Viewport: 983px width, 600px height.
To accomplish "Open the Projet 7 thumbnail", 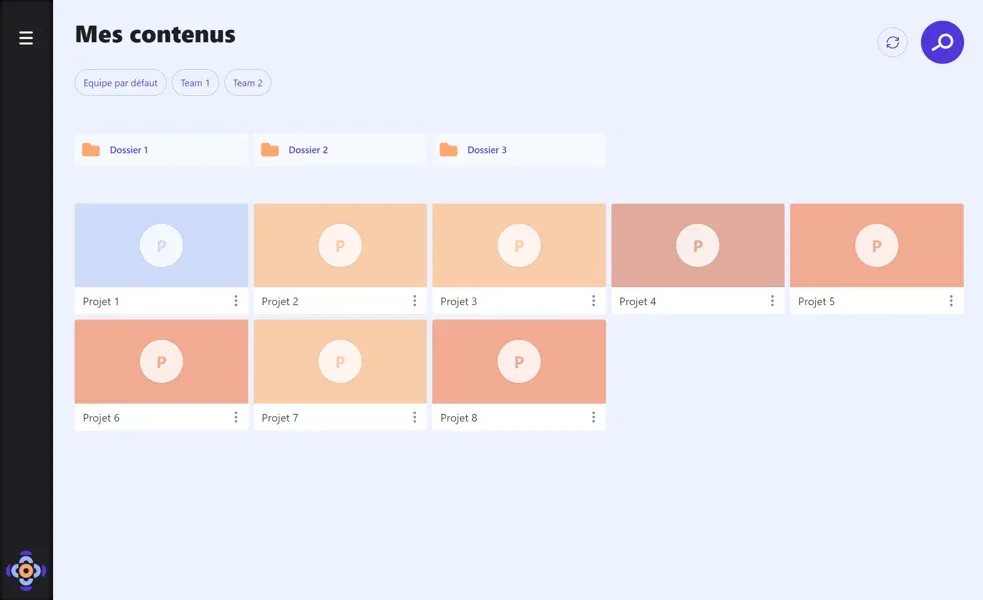I will tap(340, 362).
